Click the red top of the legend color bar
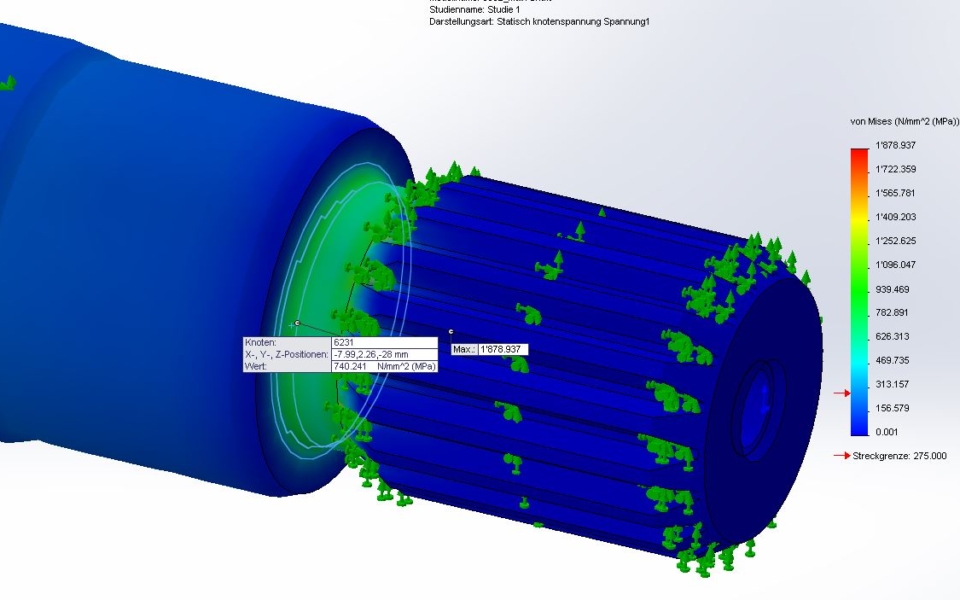Image resolution: width=960 pixels, height=600 pixels. pos(859,154)
